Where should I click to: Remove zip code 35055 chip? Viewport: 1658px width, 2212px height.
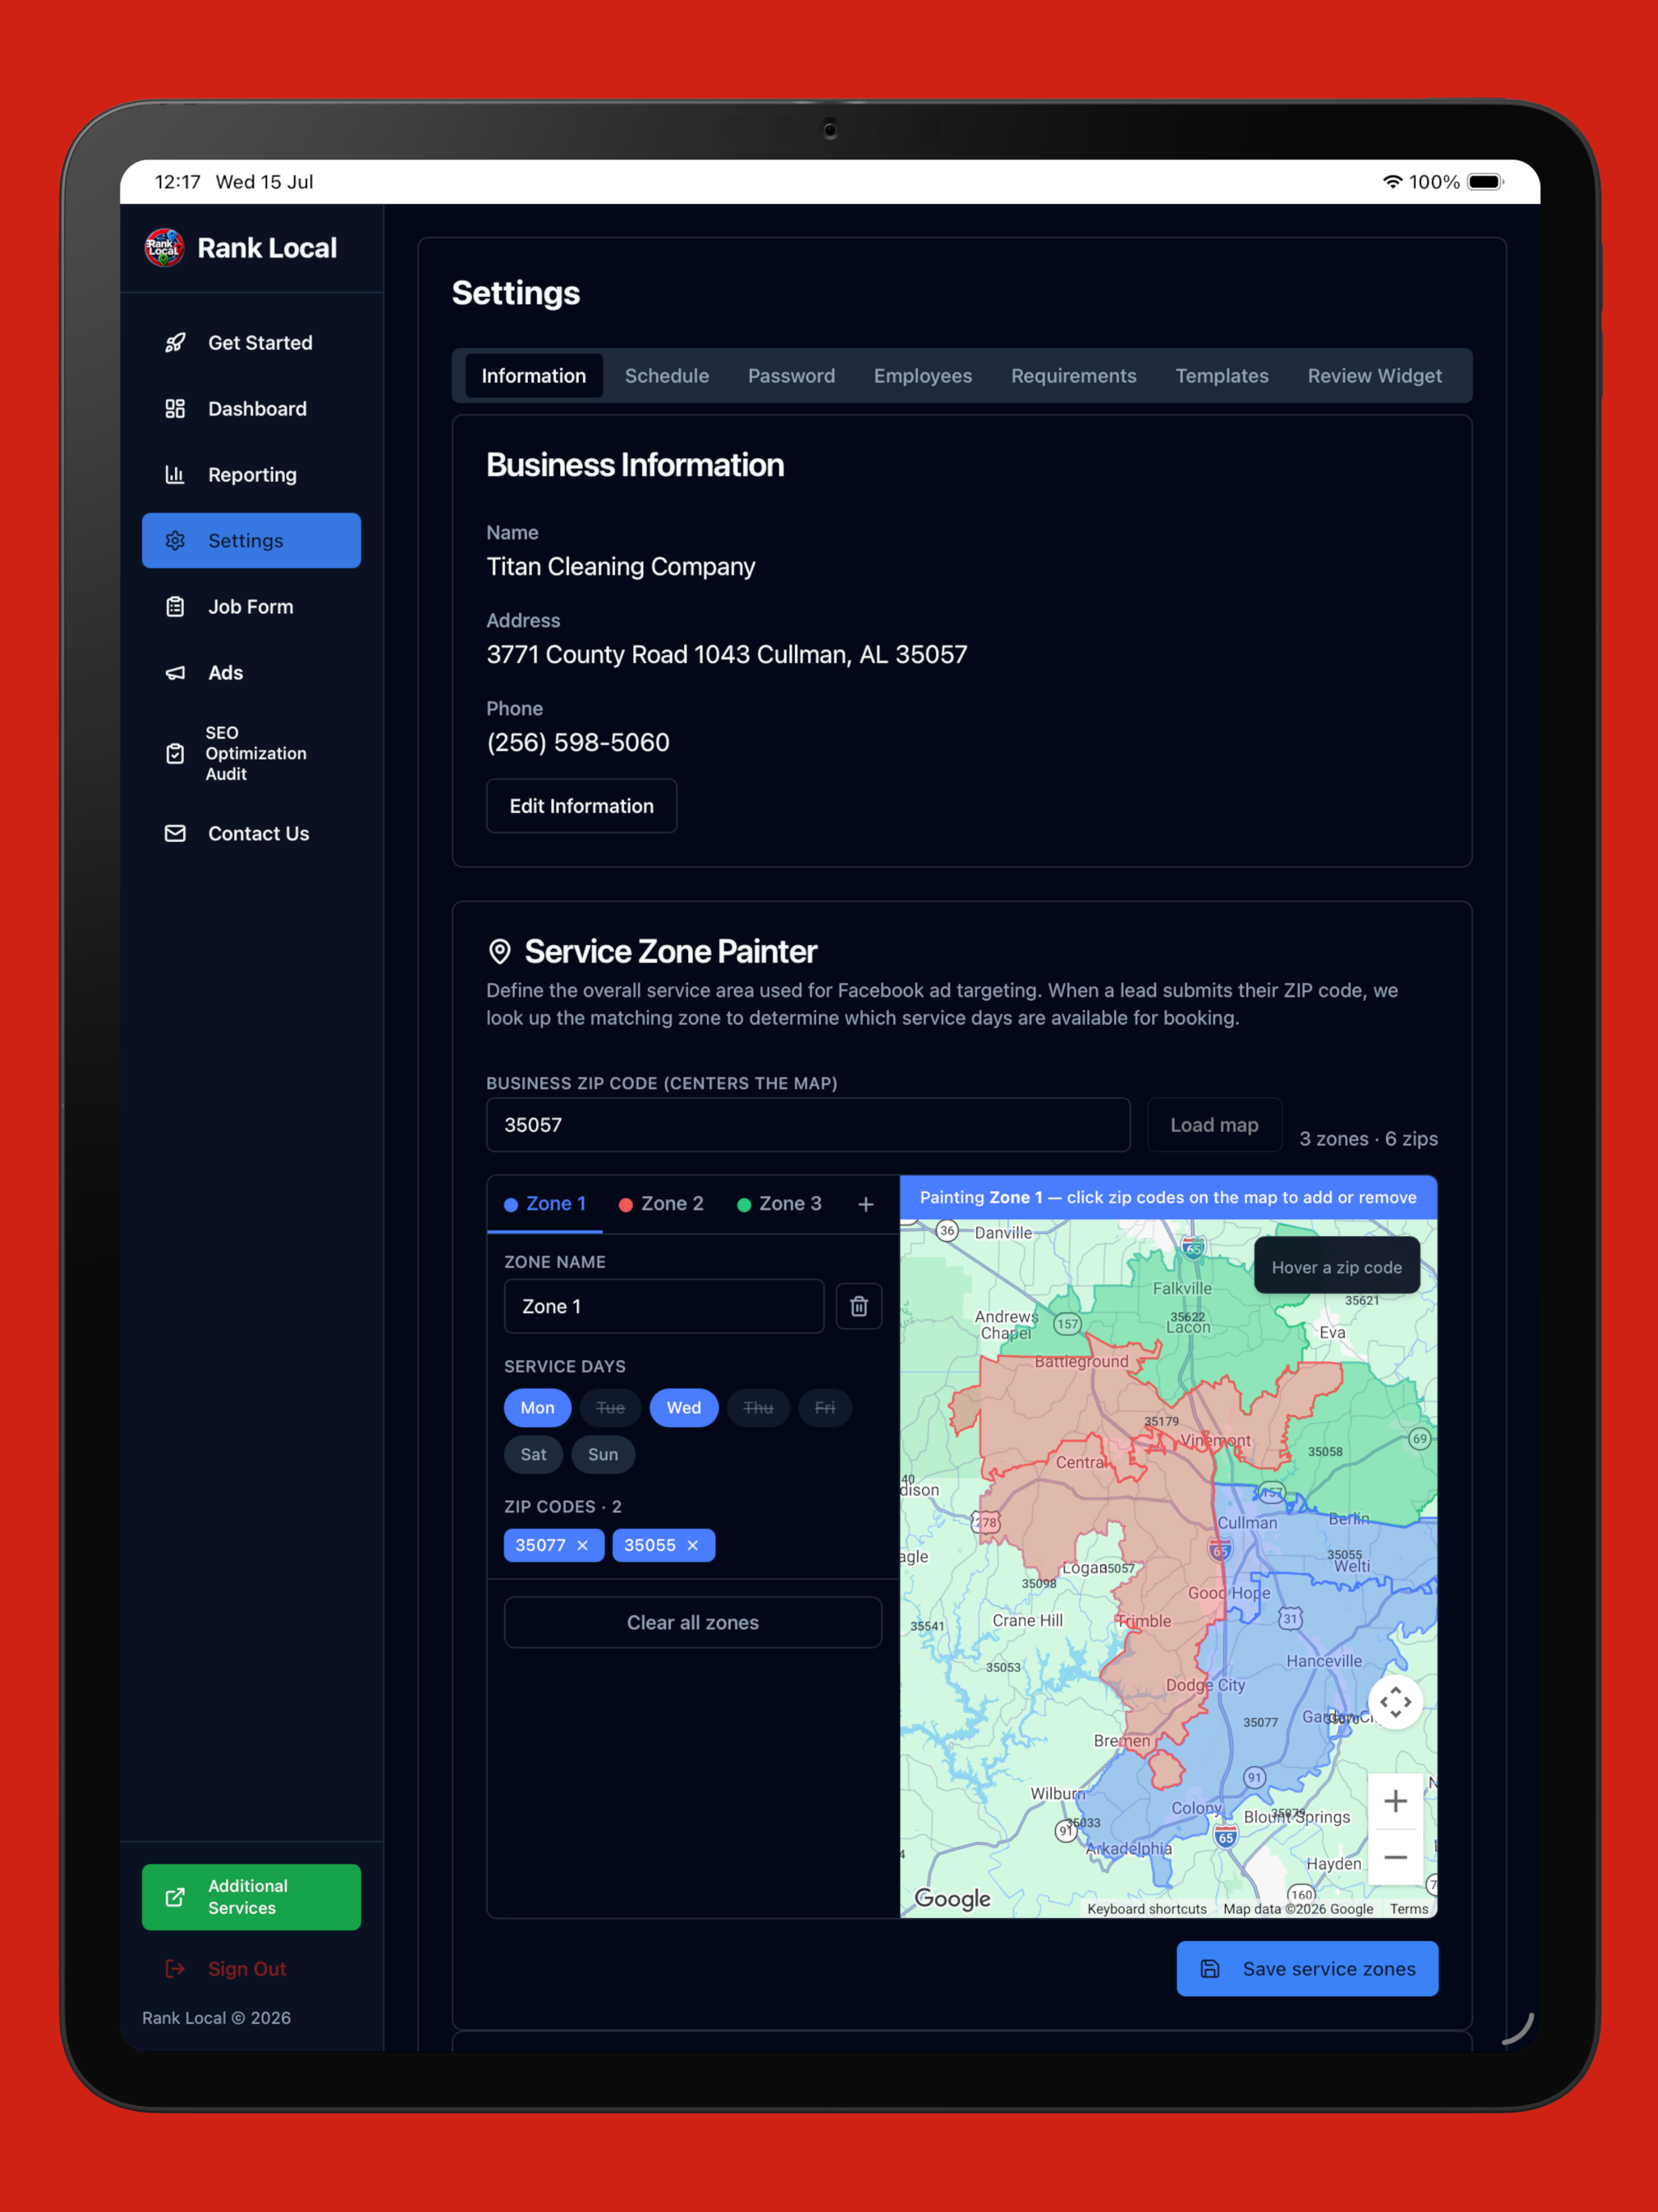(x=693, y=1545)
